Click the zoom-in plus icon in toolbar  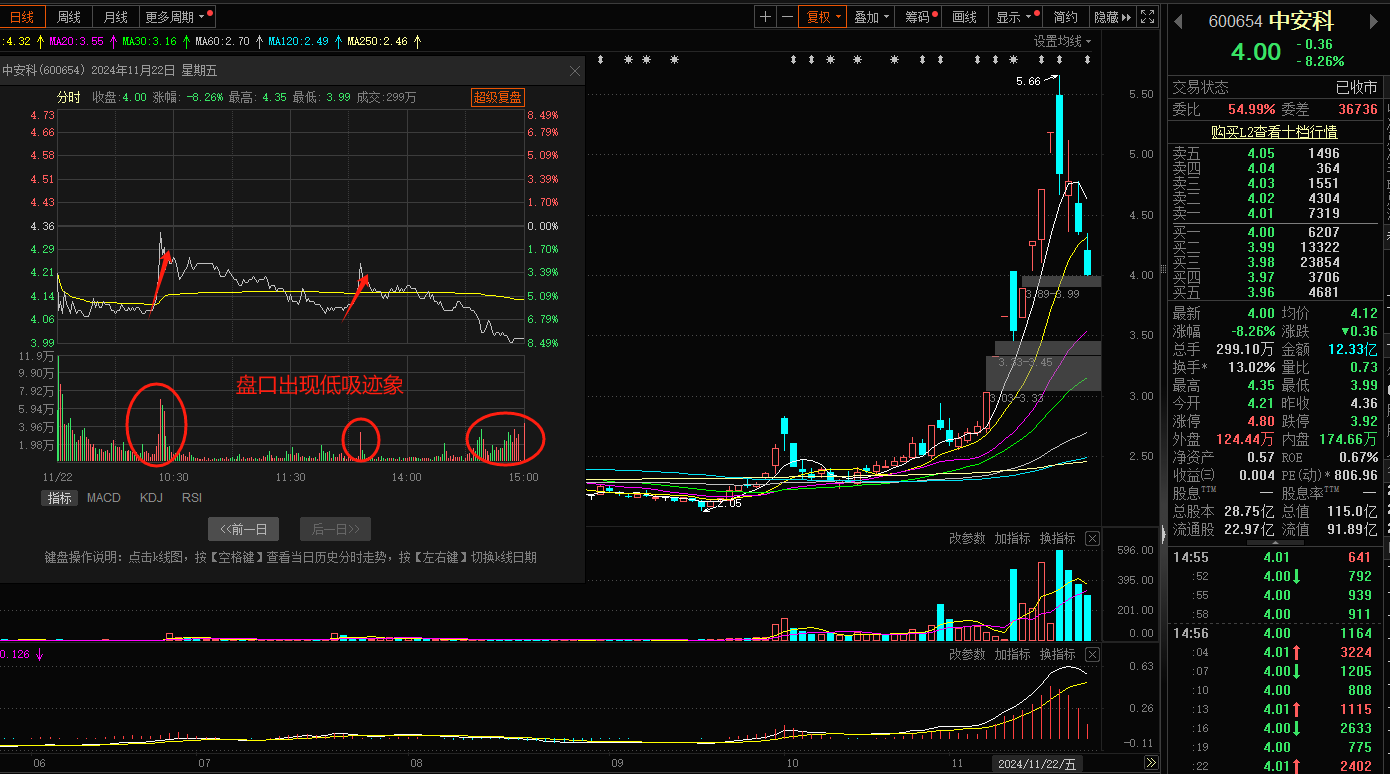pos(765,17)
